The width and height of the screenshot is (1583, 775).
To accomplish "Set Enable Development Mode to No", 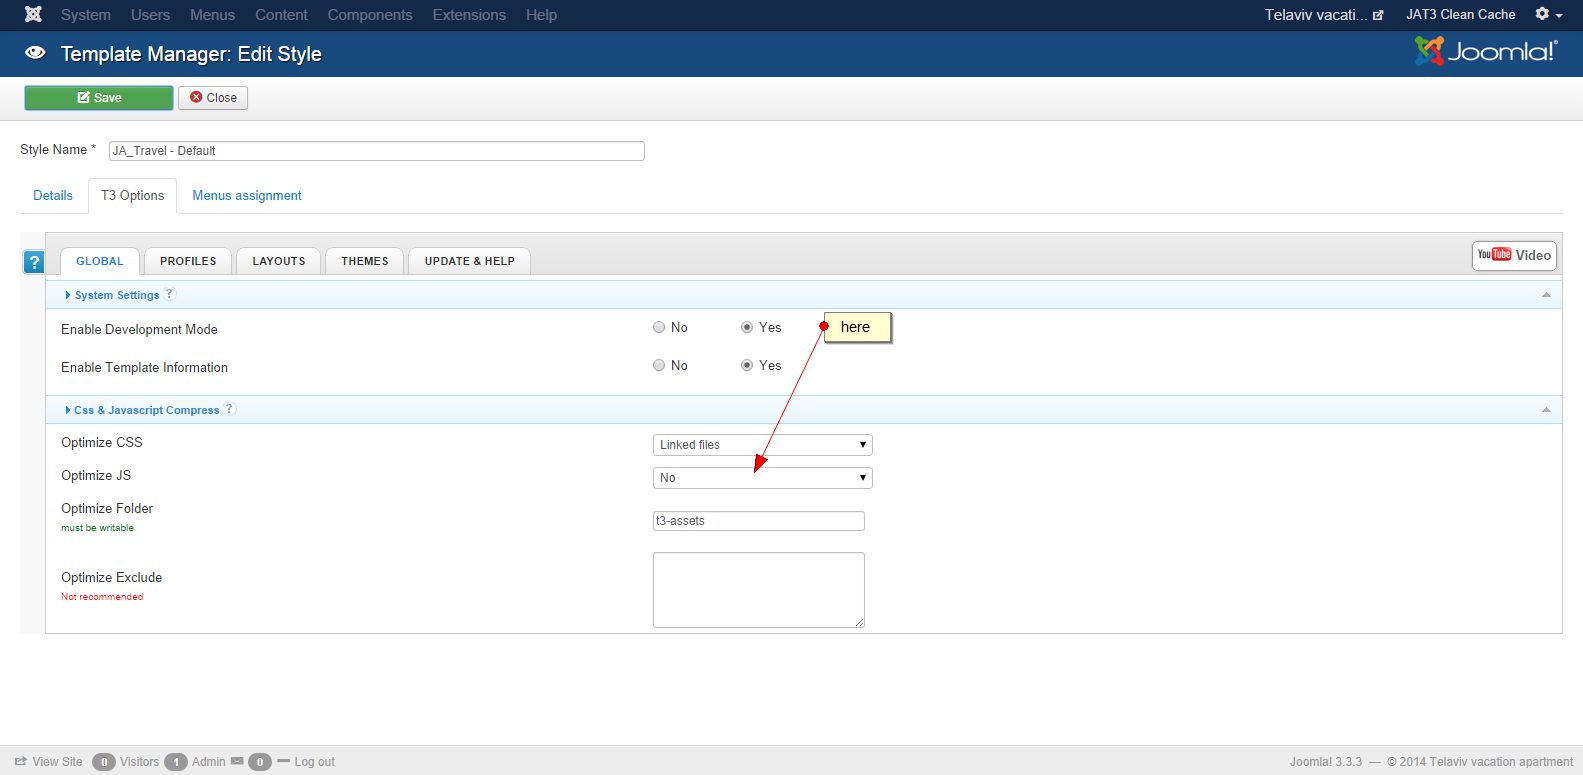I will pos(659,327).
